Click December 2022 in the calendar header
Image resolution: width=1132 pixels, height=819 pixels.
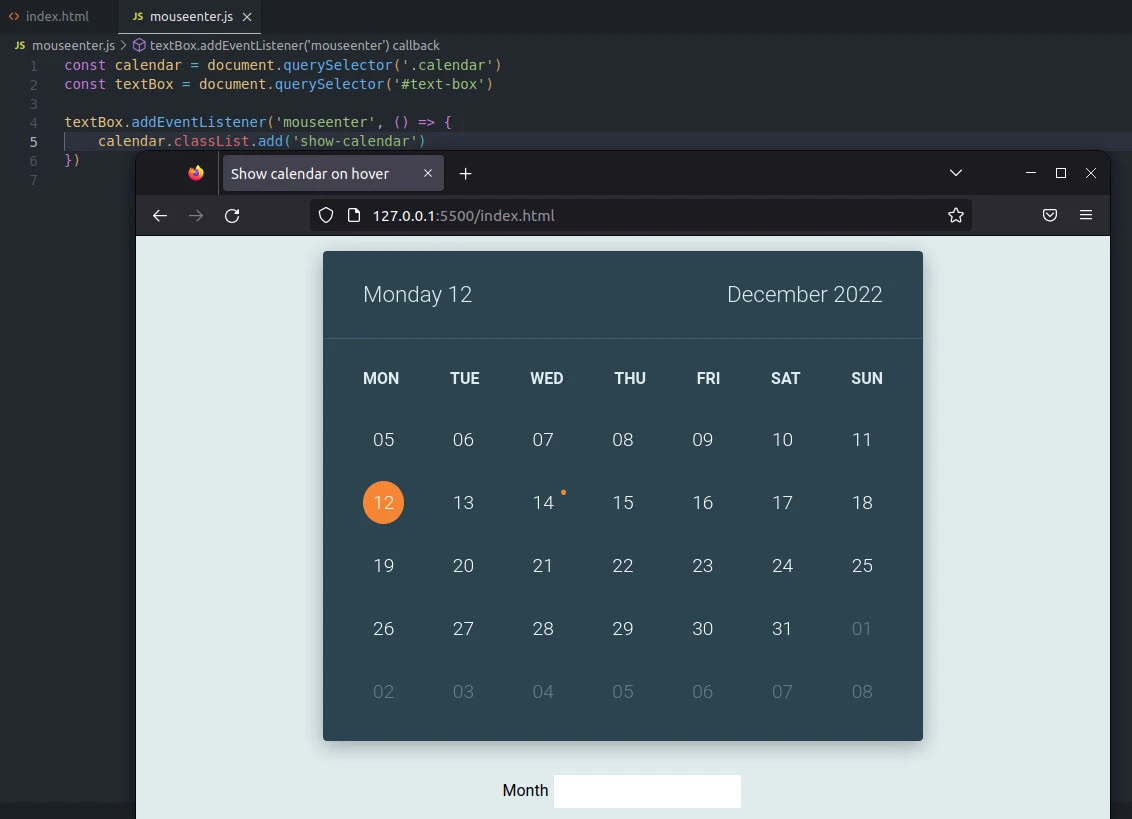805,294
